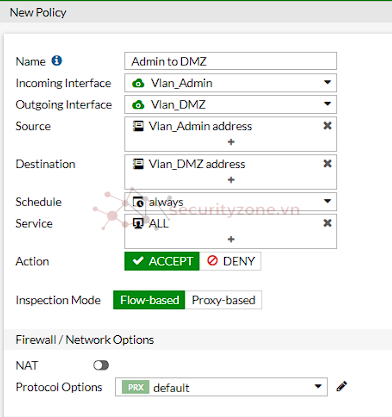Set Action to ACCEPT
Image resolution: width=392 pixels, height=417 pixels.
click(x=162, y=261)
